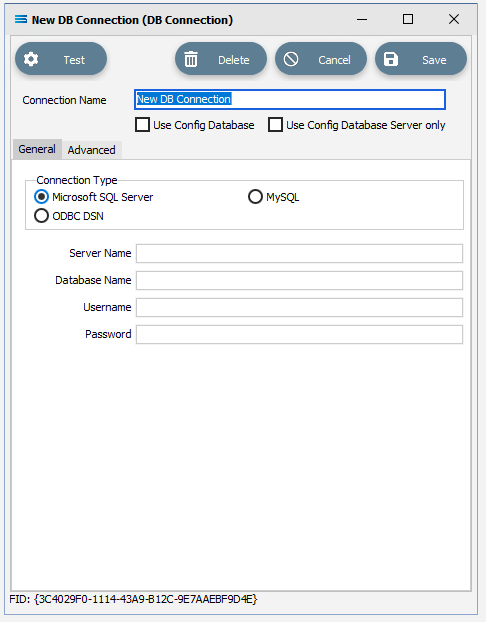Image resolution: width=486 pixels, height=622 pixels.
Task: Maximize the DB Connection window
Action: pyautogui.click(x=408, y=19)
